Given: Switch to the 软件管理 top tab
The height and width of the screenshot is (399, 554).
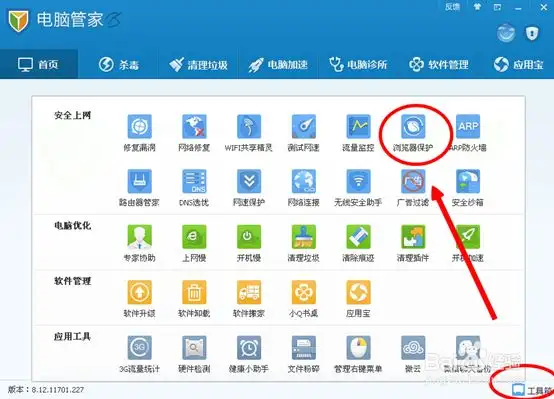Looking at the screenshot, I should point(438,64).
